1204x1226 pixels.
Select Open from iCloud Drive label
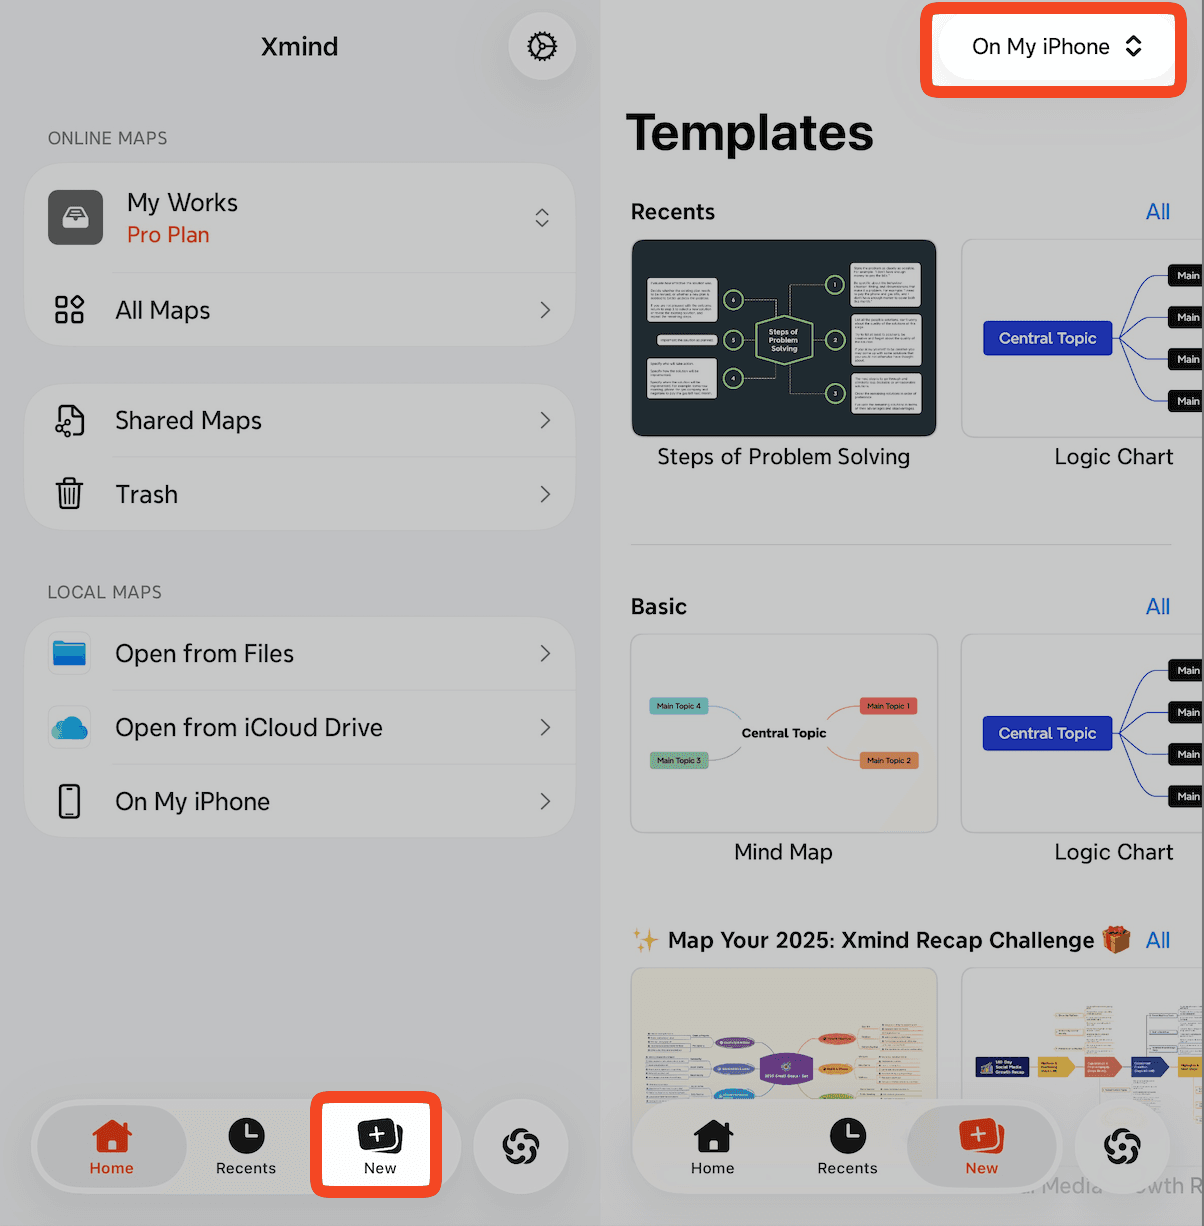[x=249, y=727]
